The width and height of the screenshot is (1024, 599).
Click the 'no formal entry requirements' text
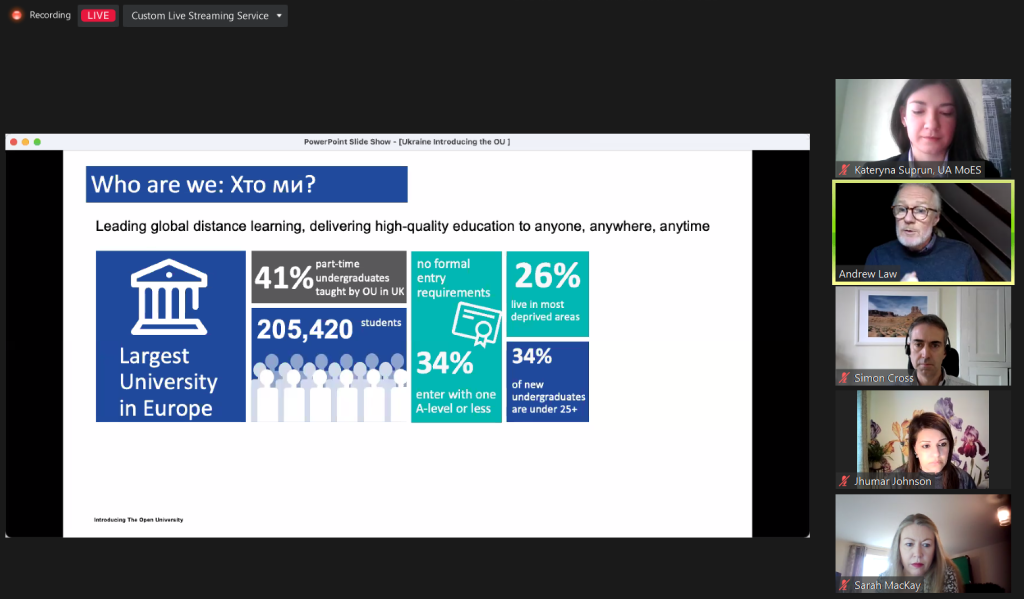[x=453, y=278]
